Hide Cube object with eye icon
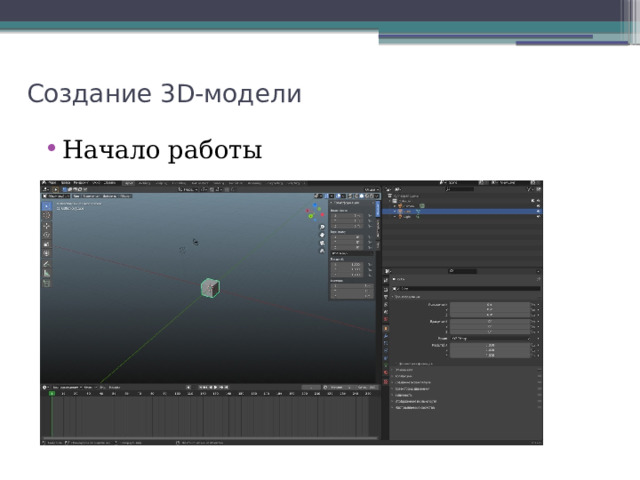The image size is (640, 480). pos(539,211)
